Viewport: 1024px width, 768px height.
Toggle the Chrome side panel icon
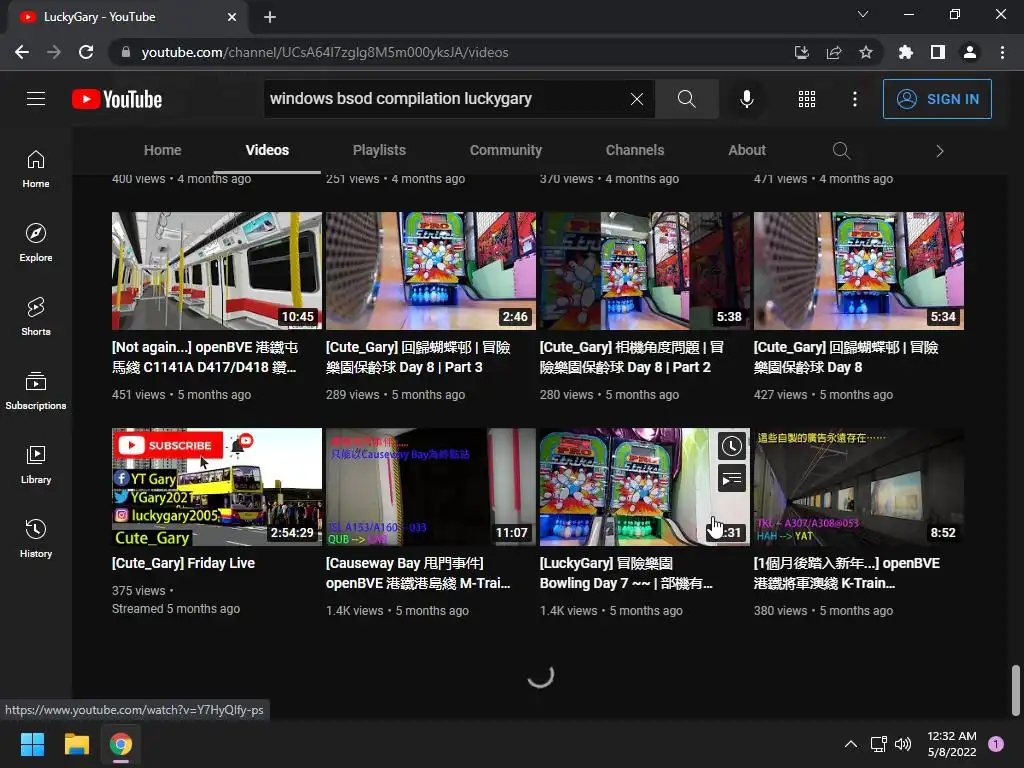pyautogui.click(x=938, y=52)
